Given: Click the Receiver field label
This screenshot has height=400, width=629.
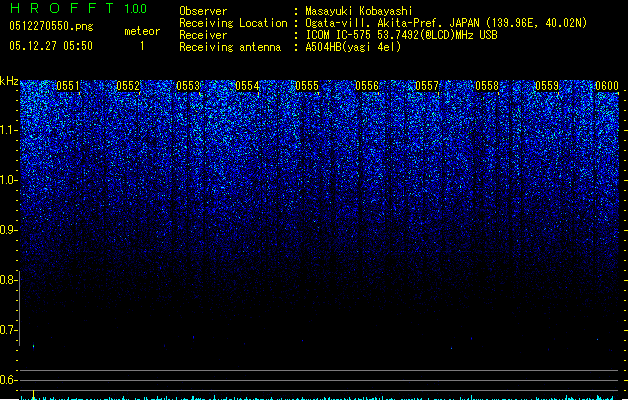Looking at the screenshot, I should tap(203, 35).
